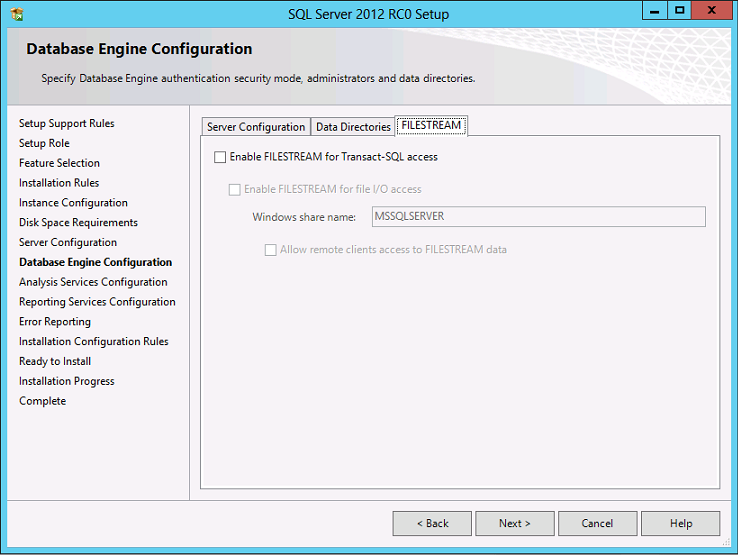The height and width of the screenshot is (555, 738).
Task: Switch to the Server Configuration tab
Action: coord(256,127)
